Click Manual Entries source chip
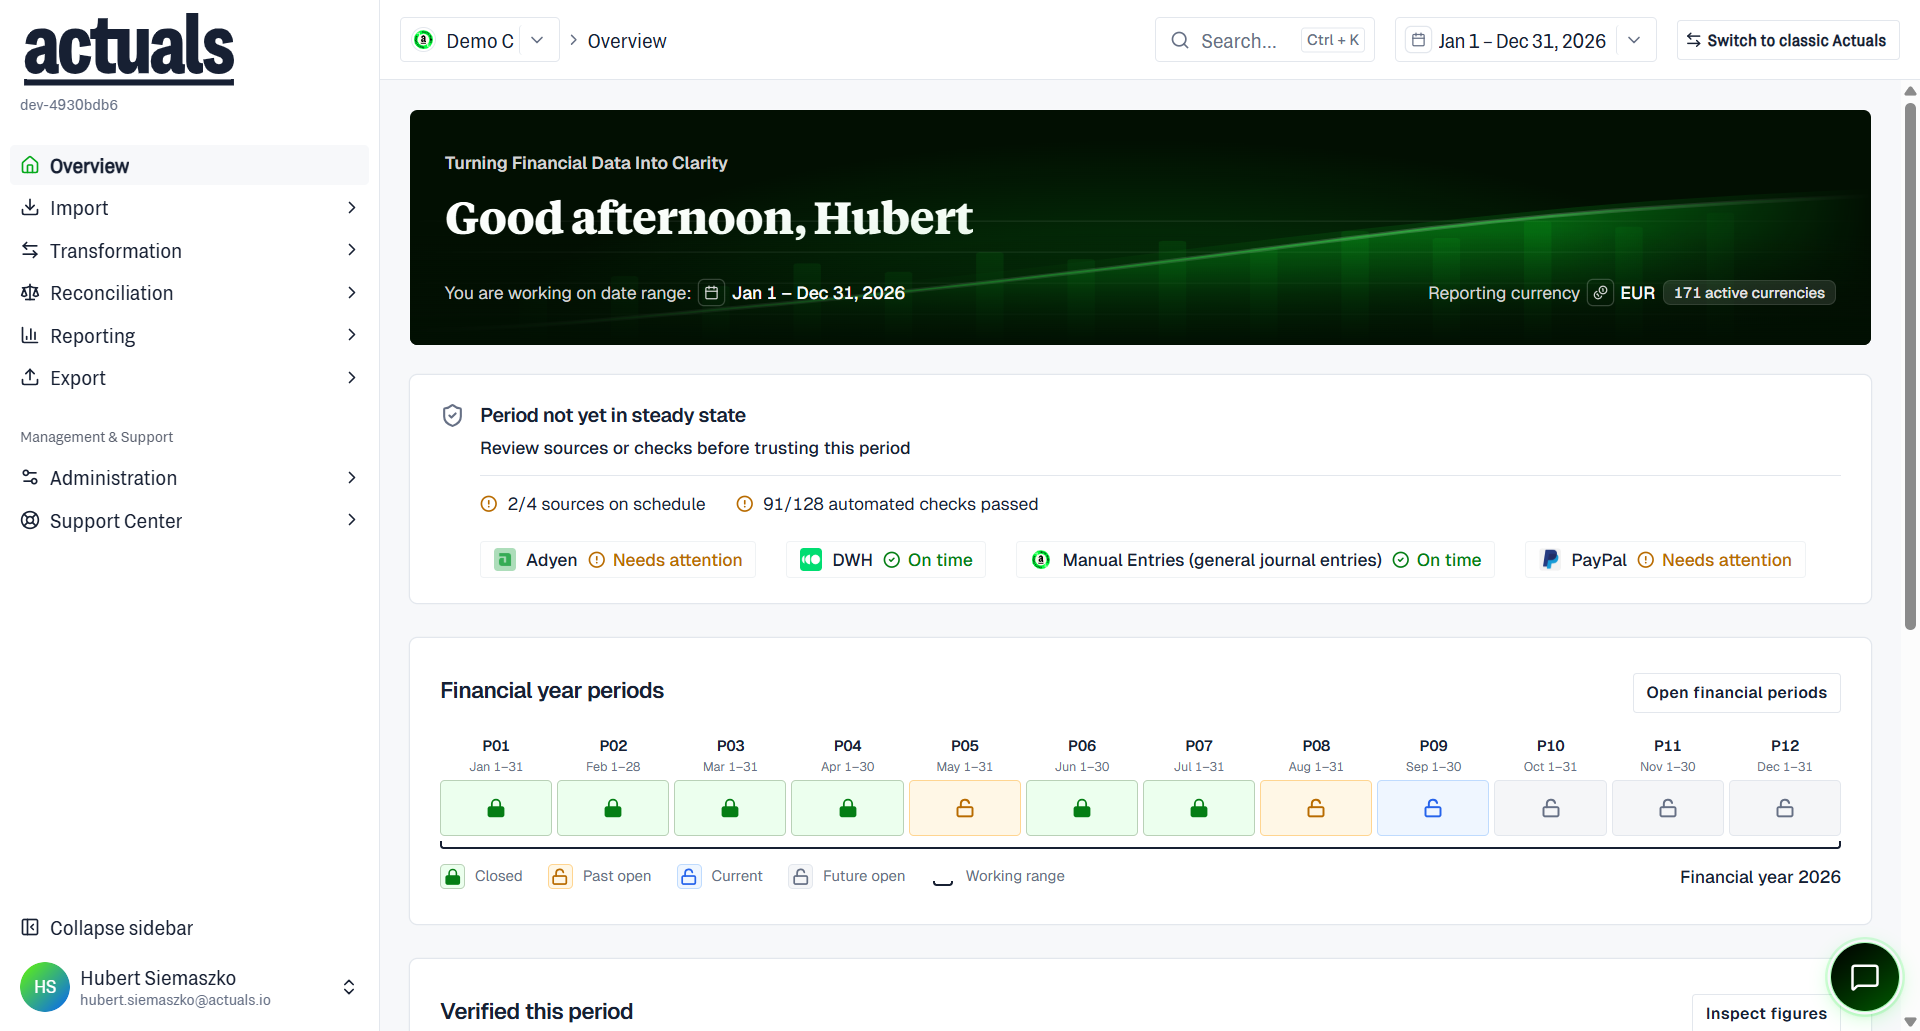The image size is (1920, 1031). [x=1255, y=560]
